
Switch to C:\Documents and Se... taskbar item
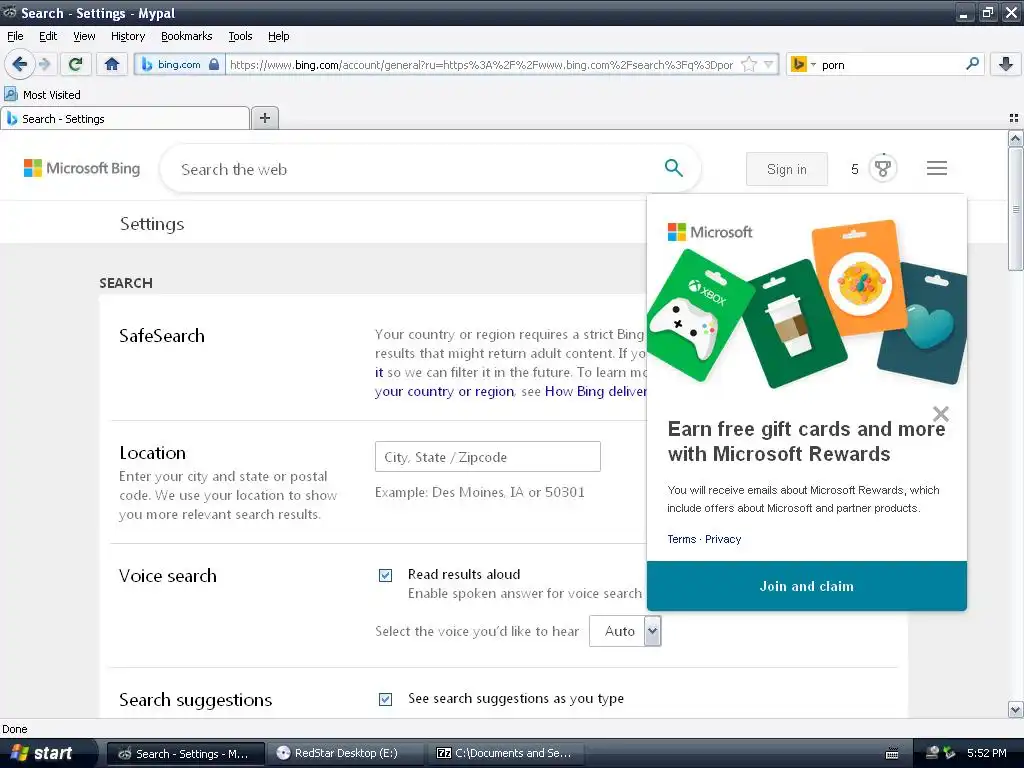[505, 753]
